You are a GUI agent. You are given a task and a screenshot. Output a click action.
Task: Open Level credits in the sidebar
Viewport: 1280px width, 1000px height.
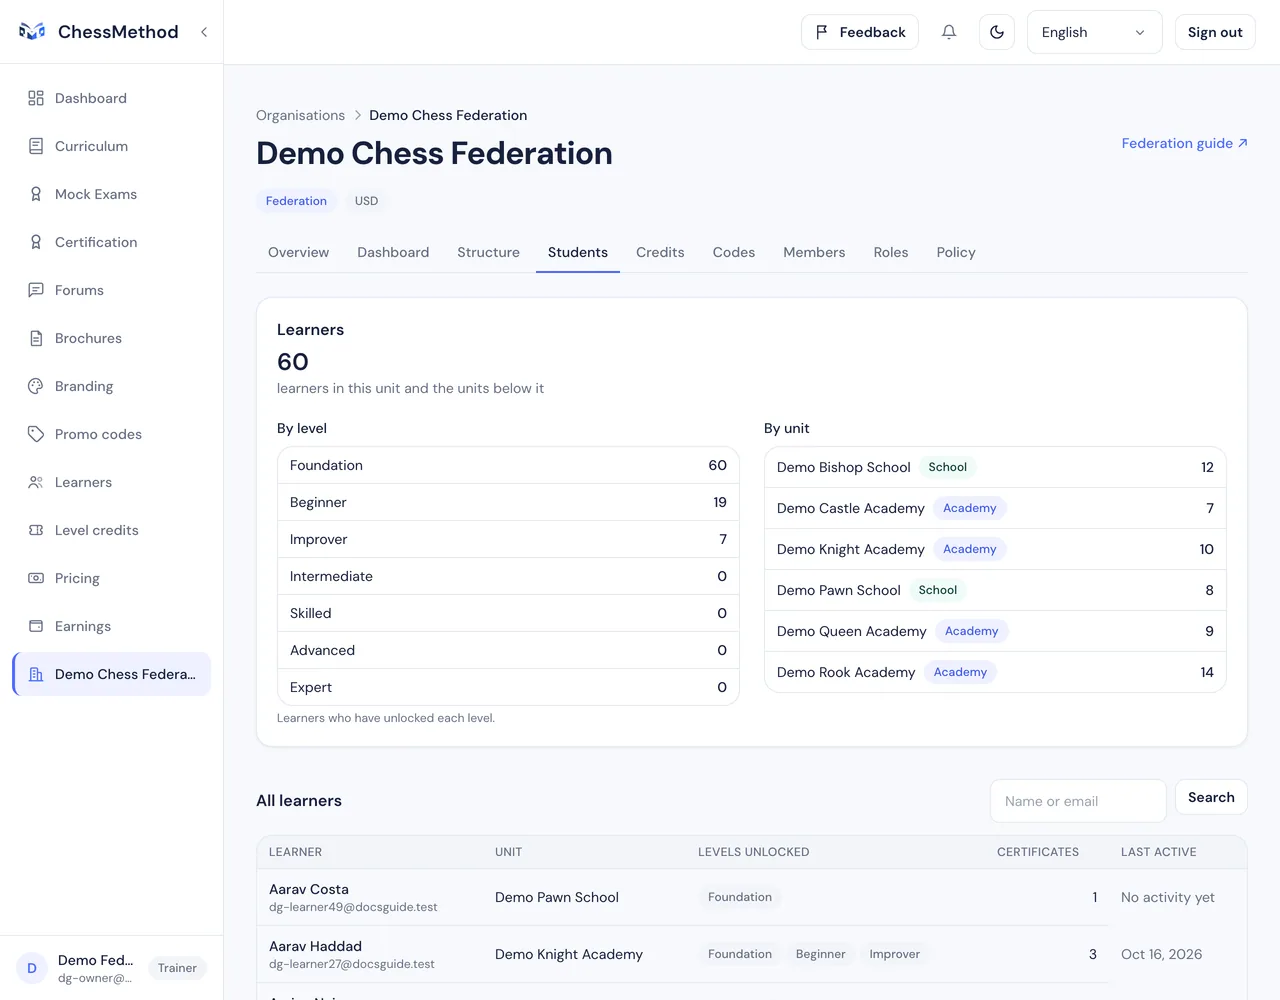pyautogui.click(x=111, y=530)
